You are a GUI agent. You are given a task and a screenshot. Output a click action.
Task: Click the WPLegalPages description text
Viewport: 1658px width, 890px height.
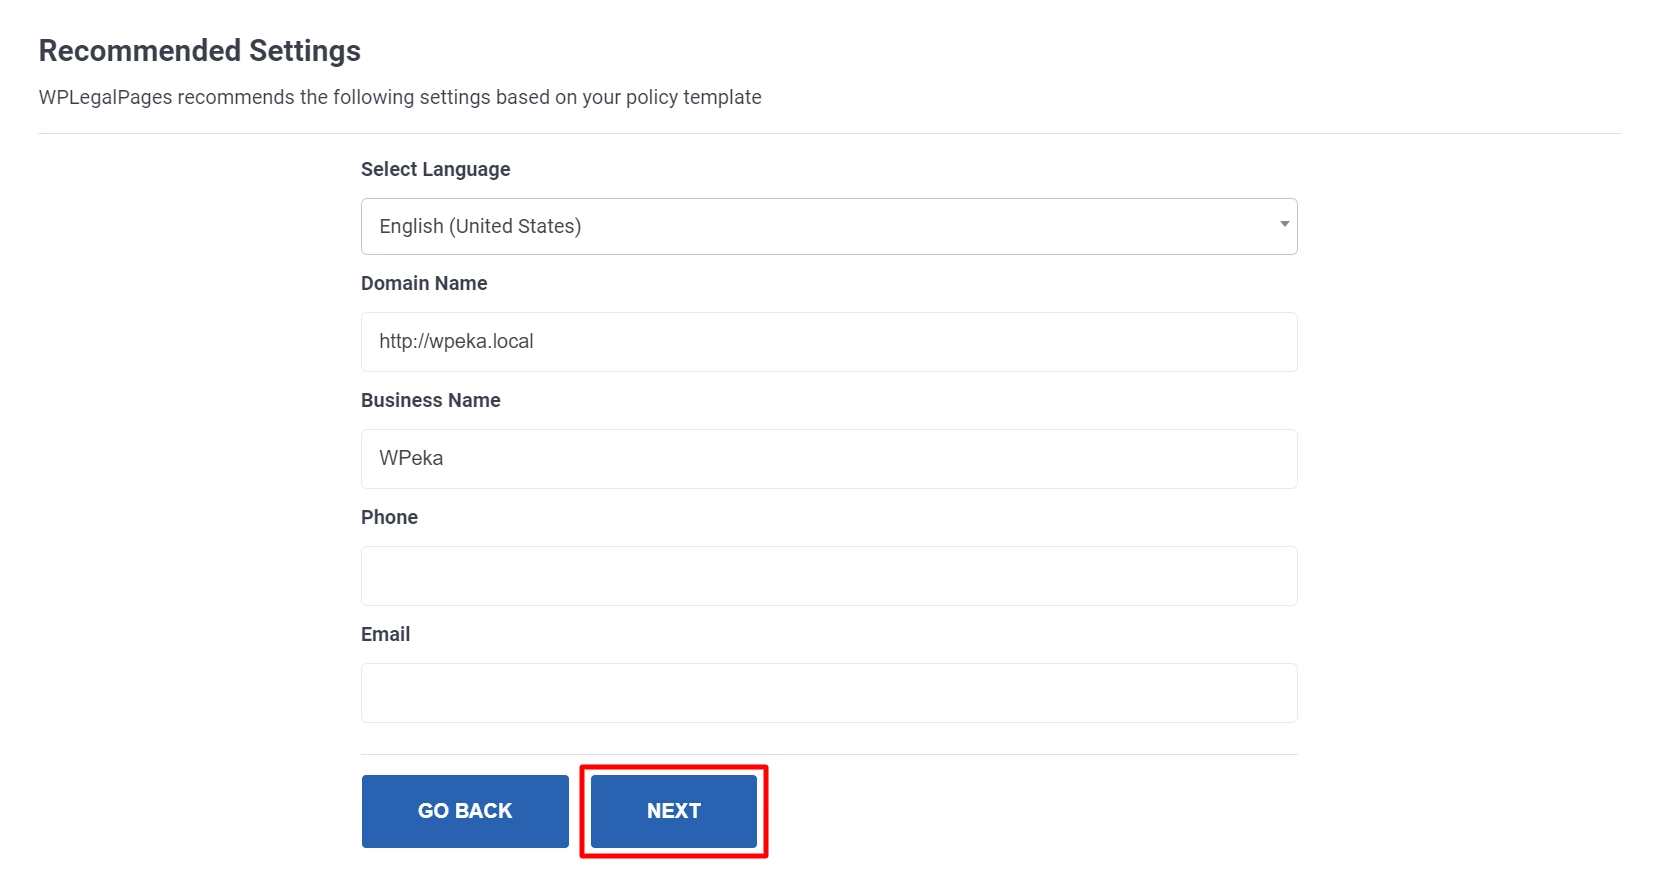pyautogui.click(x=399, y=97)
